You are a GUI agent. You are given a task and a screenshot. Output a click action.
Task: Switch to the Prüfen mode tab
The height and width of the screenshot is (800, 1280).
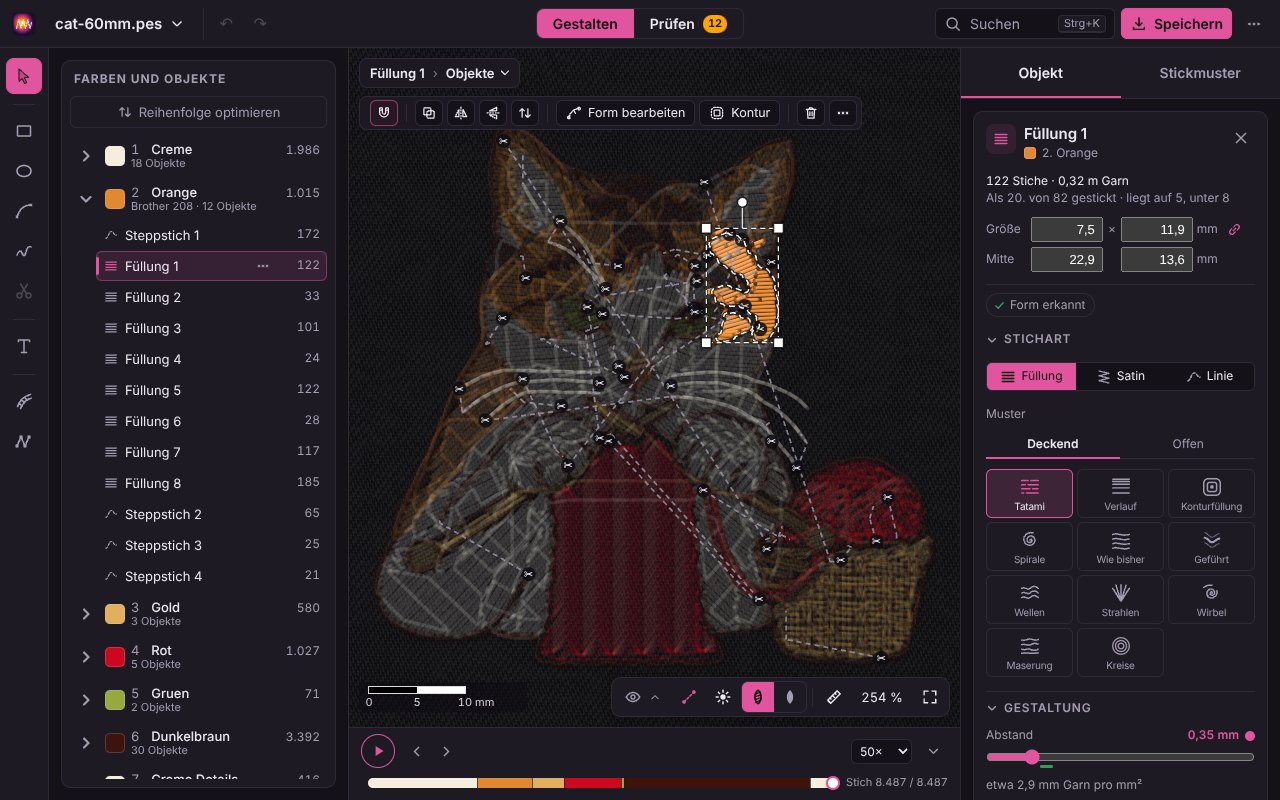[688, 24]
